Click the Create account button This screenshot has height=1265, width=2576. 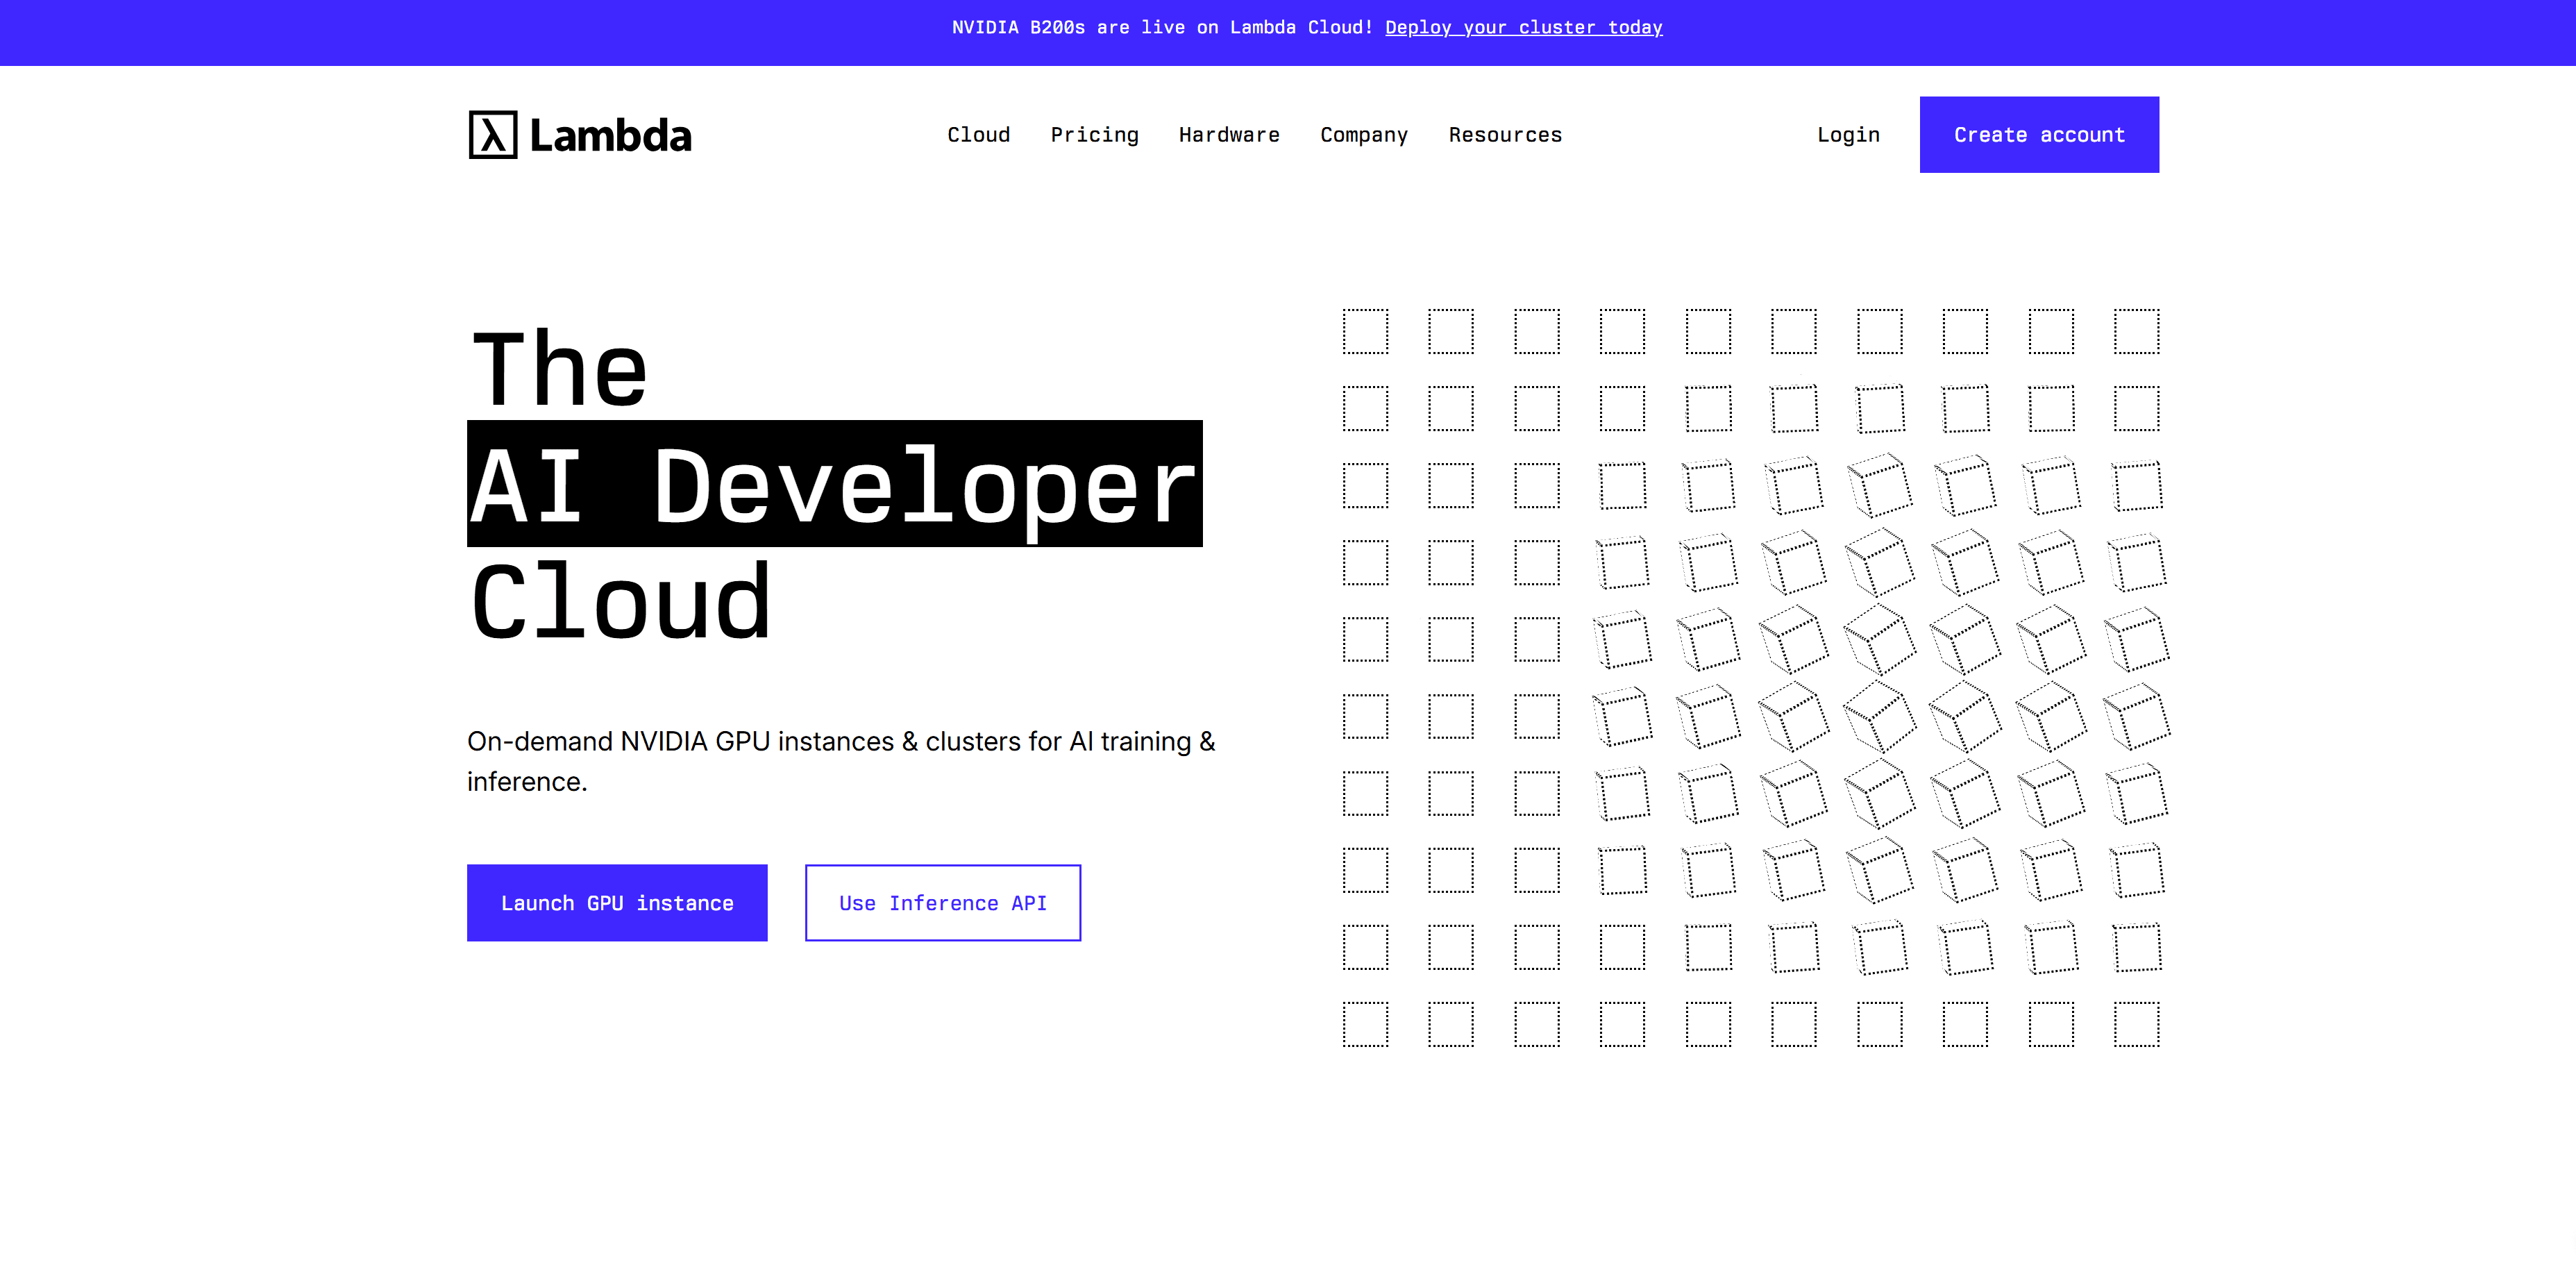coord(2039,135)
